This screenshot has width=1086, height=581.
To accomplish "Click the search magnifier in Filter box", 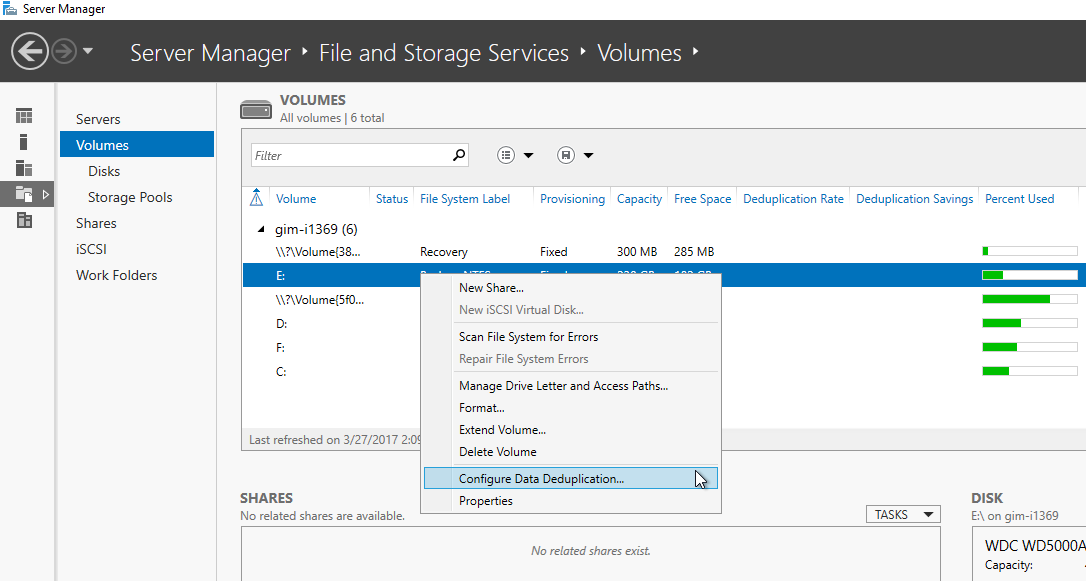I will coord(459,155).
